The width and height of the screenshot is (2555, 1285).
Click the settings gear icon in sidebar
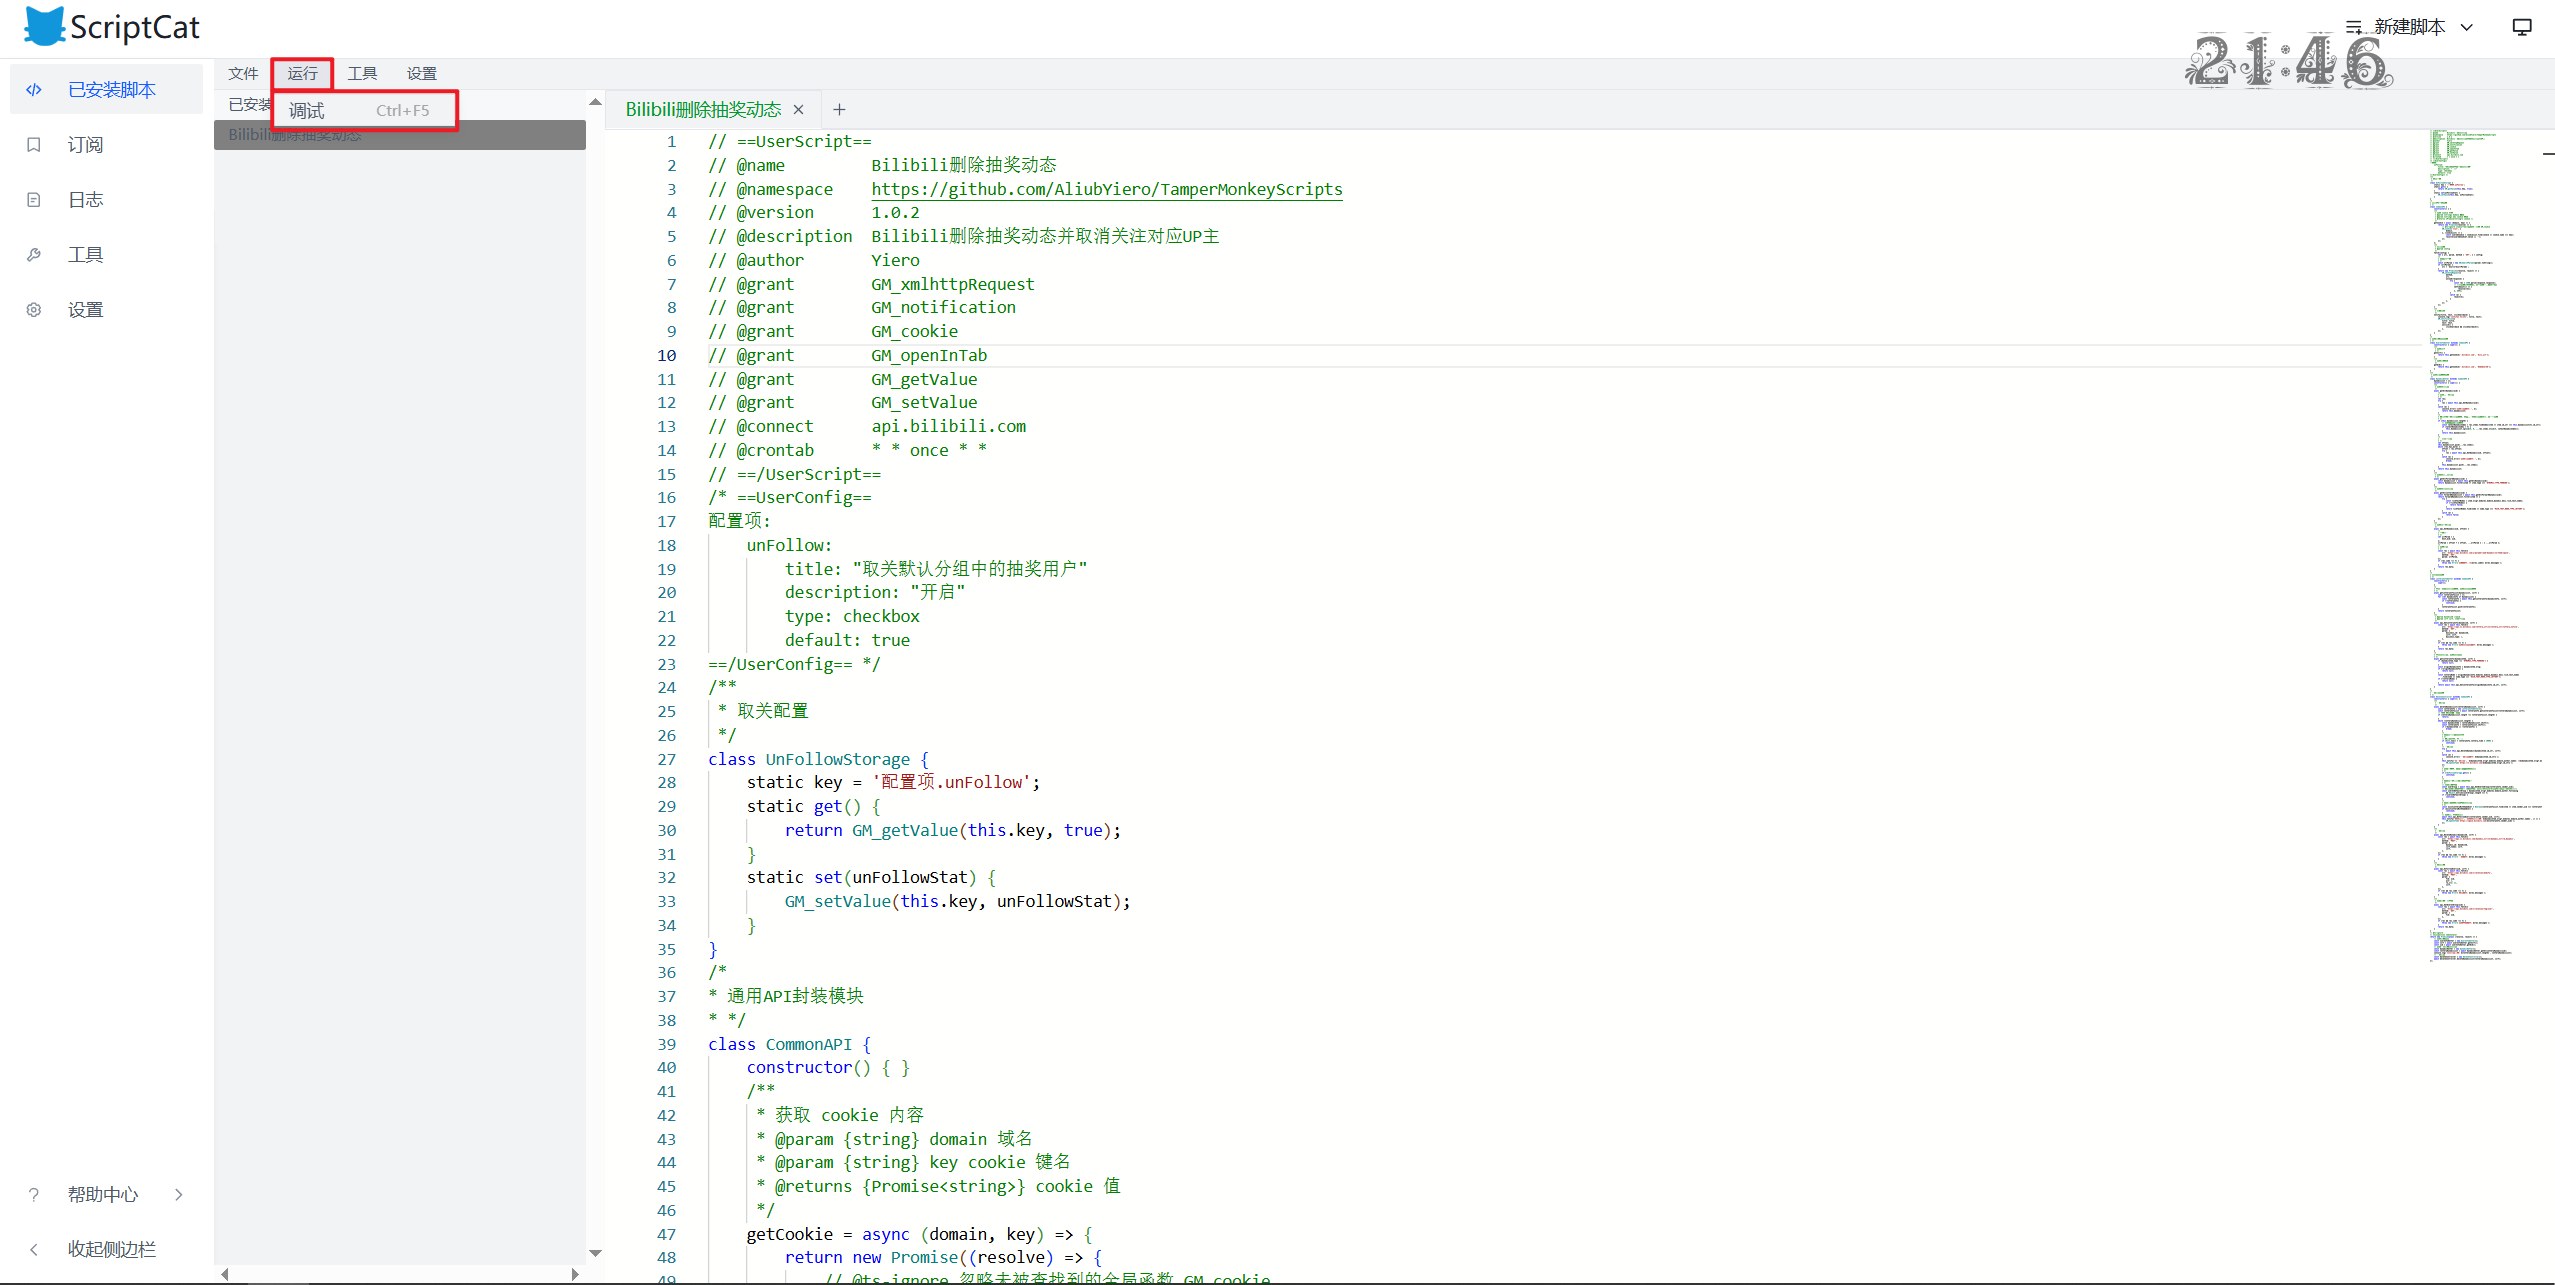coord(34,310)
